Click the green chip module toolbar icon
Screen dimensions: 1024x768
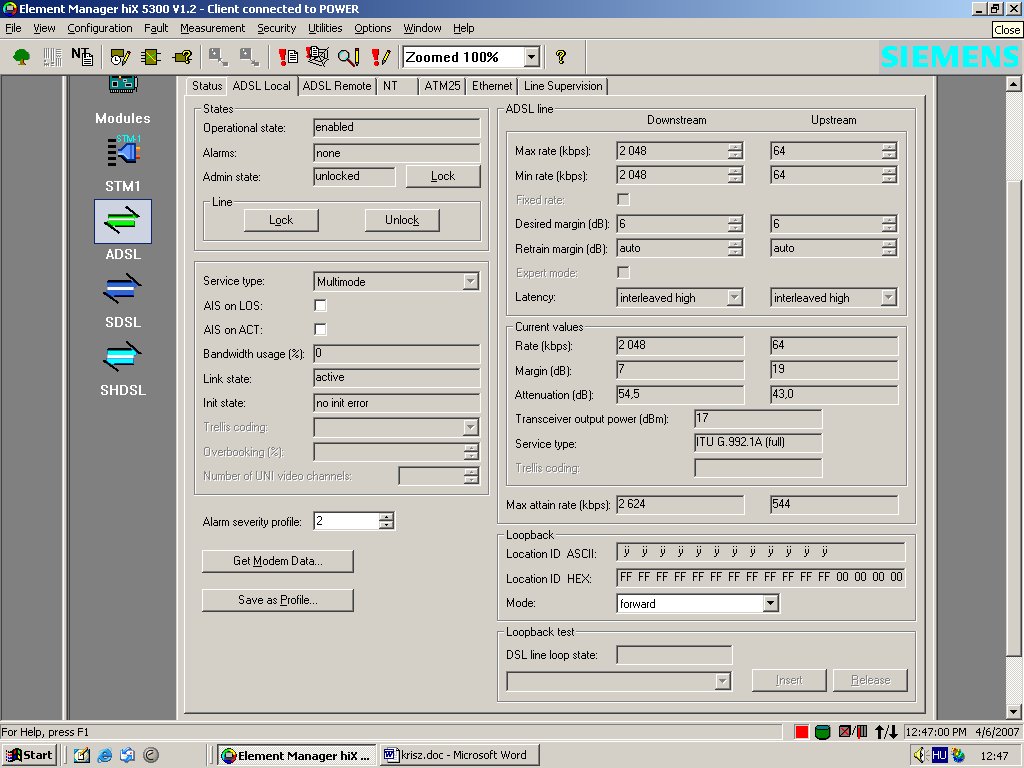coord(151,57)
